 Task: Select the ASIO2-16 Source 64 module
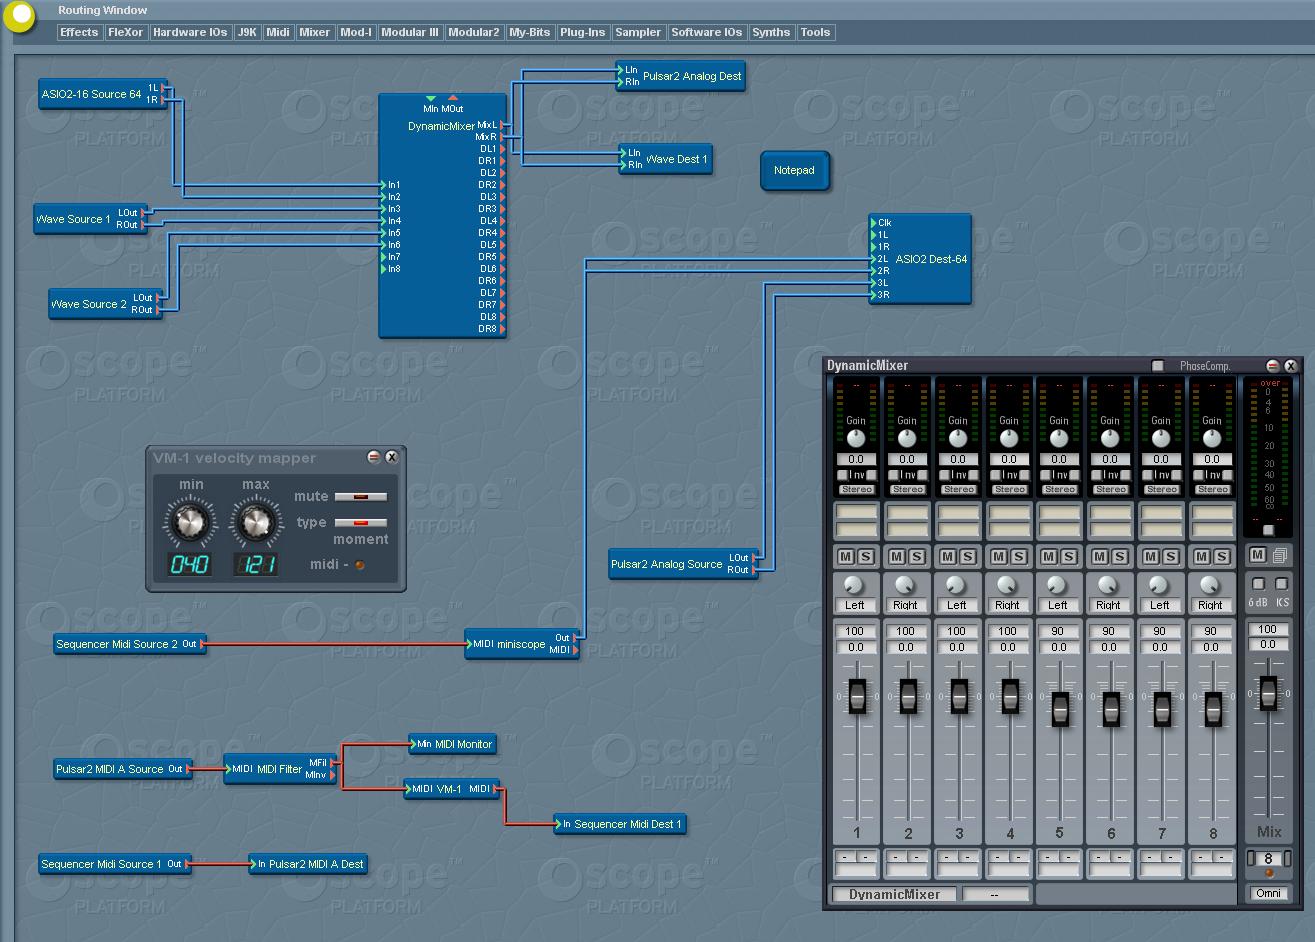point(103,94)
